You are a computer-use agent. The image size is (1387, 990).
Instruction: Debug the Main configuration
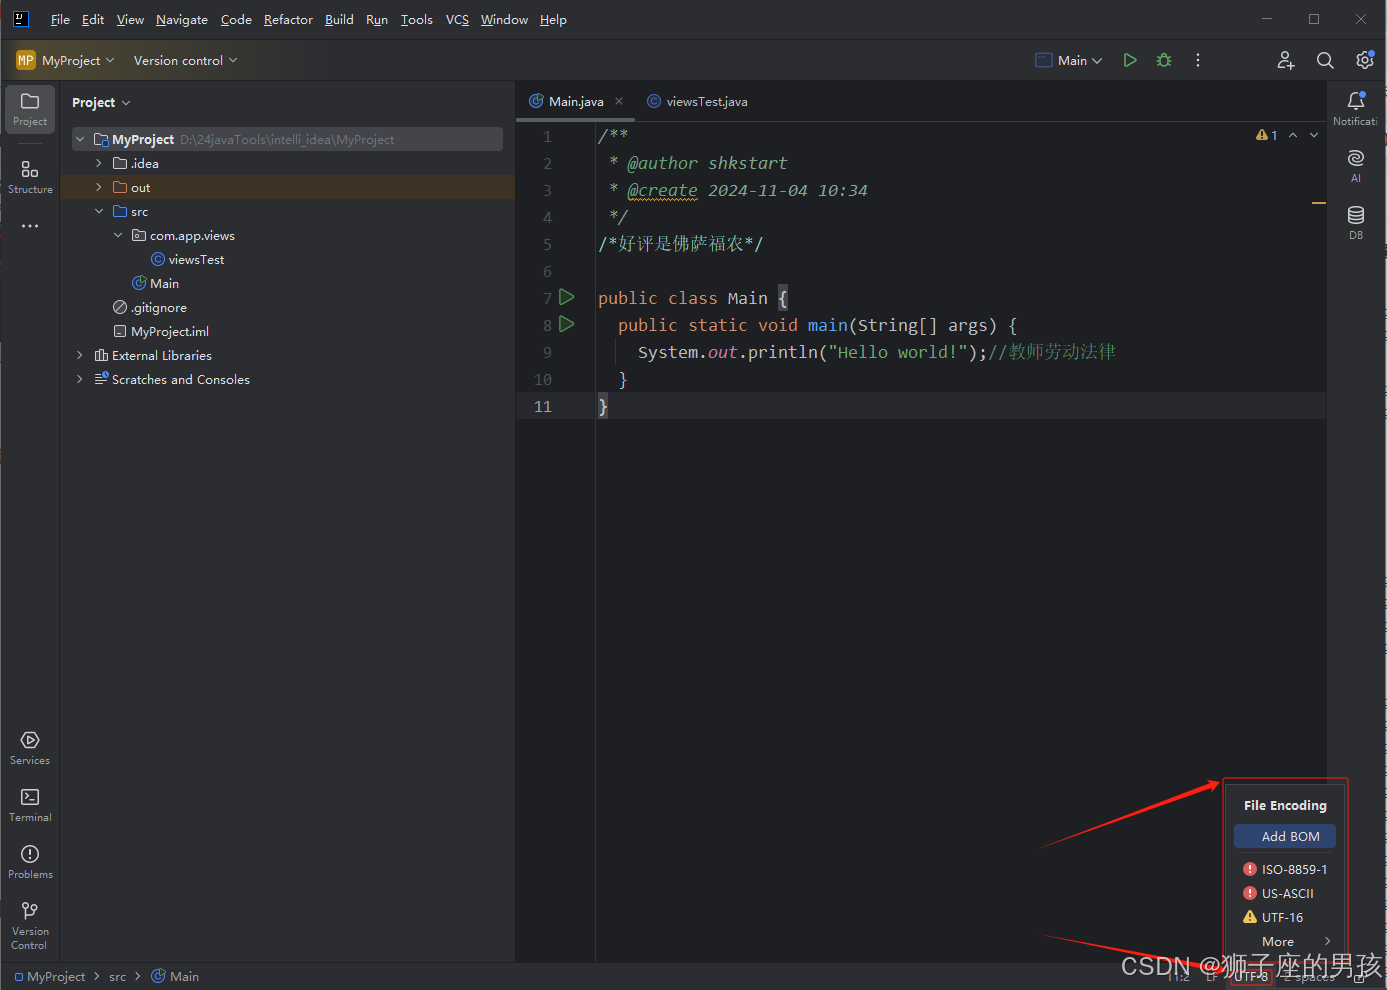pyautogui.click(x=1164, y=60)
